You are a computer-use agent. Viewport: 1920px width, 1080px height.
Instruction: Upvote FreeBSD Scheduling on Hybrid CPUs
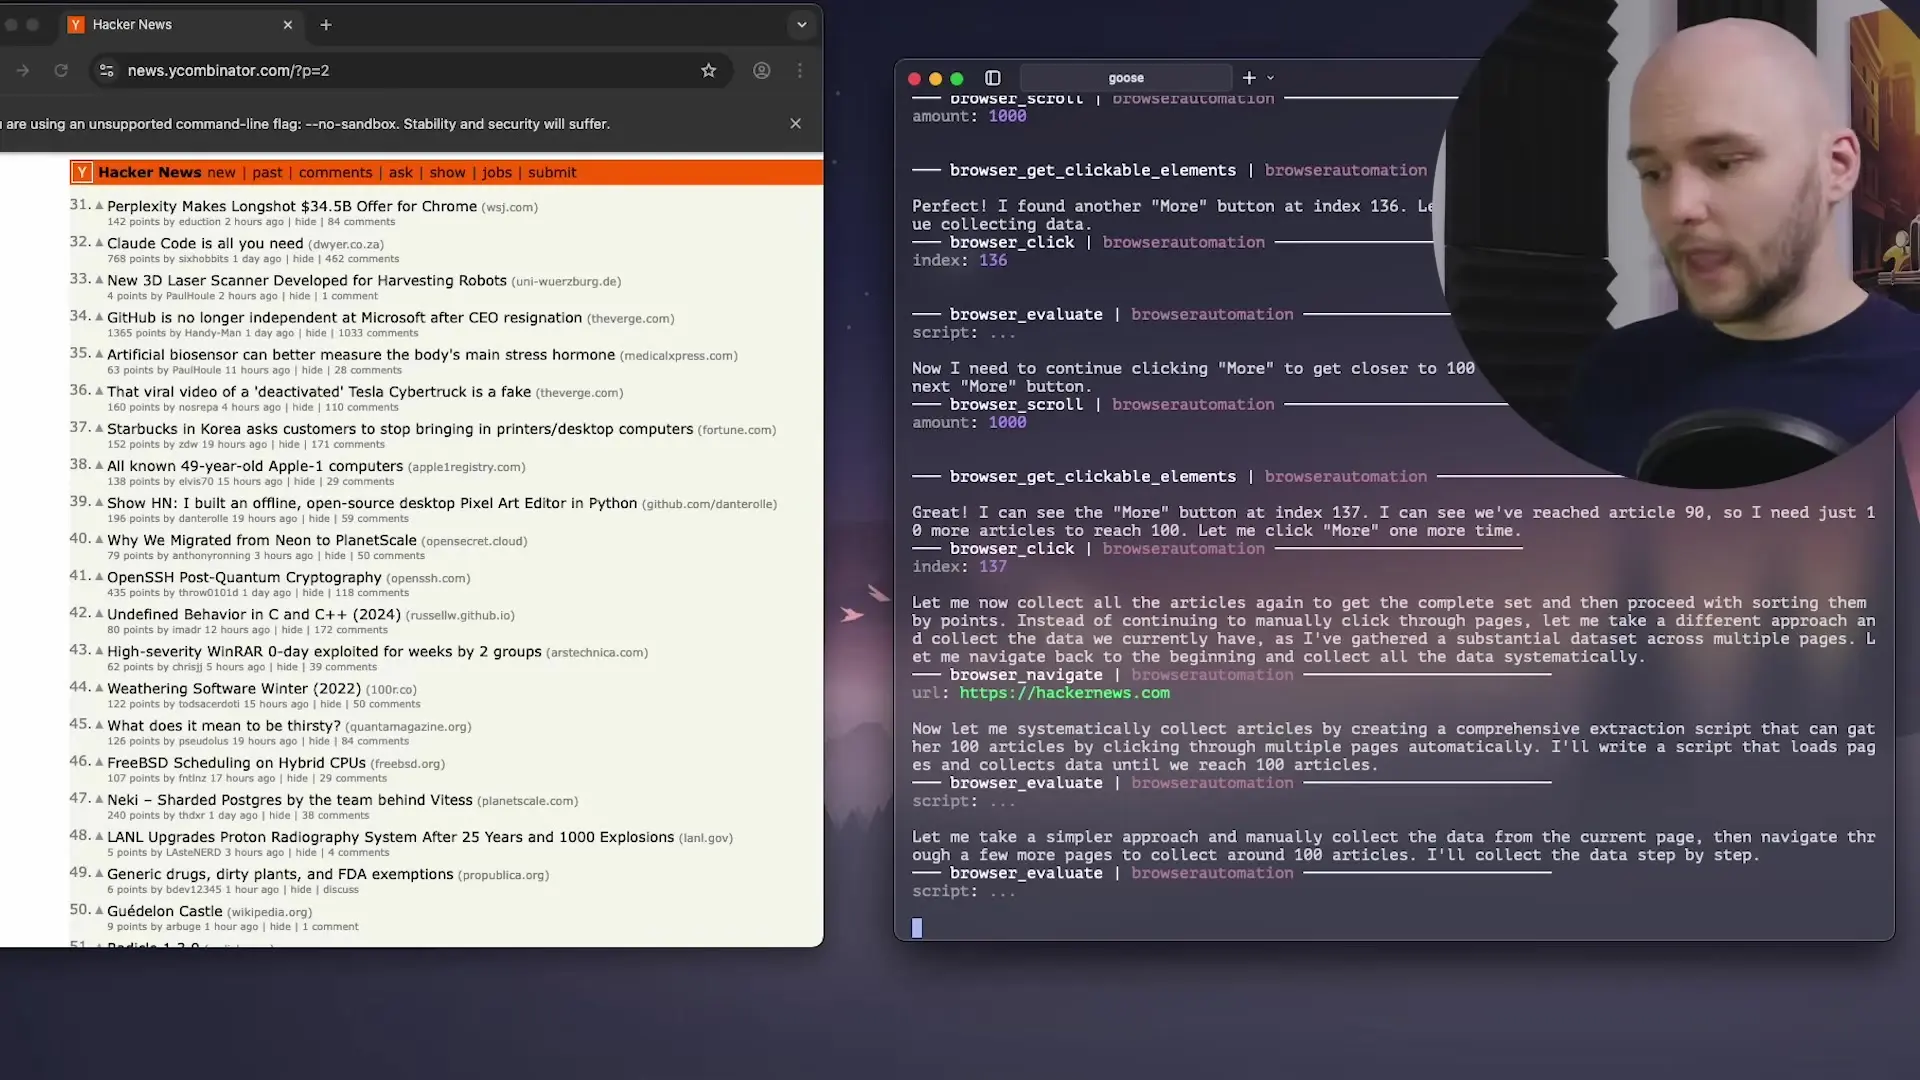pos(99,761)
